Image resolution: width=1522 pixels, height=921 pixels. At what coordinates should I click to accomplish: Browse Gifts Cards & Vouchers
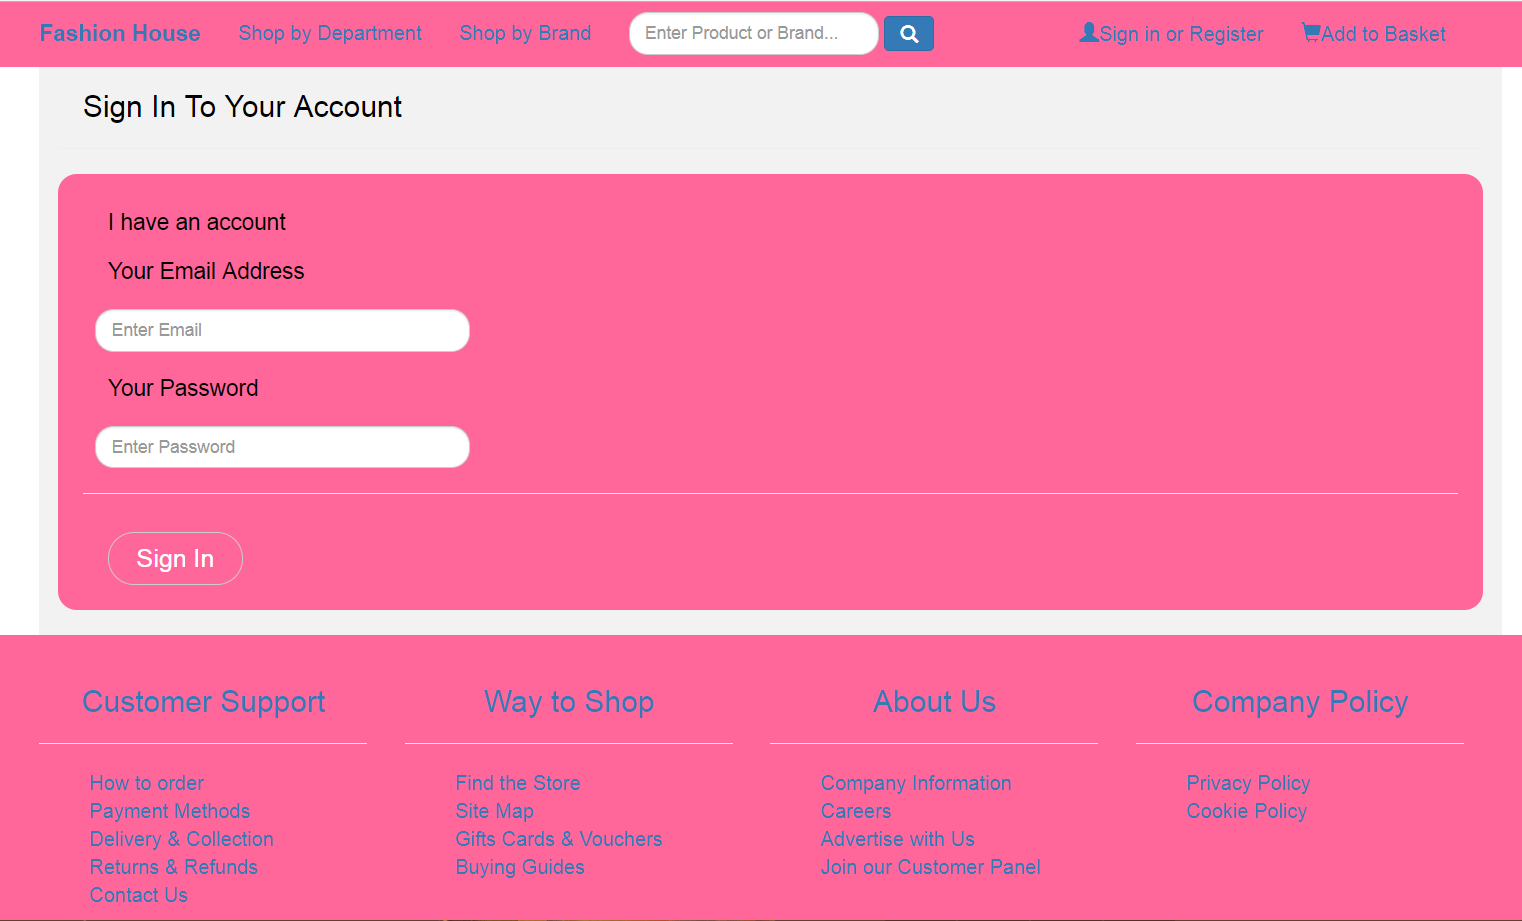coord(558,839)
